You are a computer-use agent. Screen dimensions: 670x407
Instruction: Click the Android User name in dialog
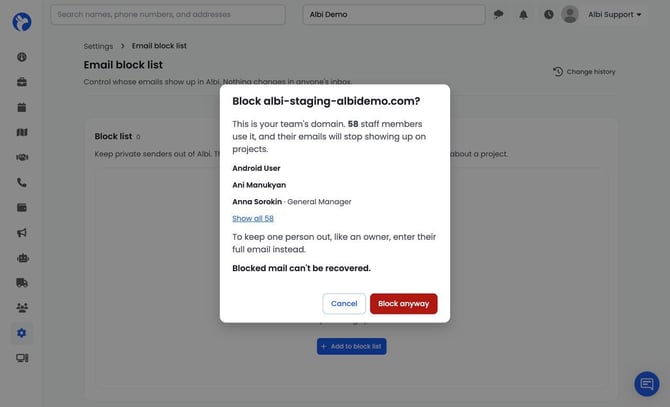point(256,168)
